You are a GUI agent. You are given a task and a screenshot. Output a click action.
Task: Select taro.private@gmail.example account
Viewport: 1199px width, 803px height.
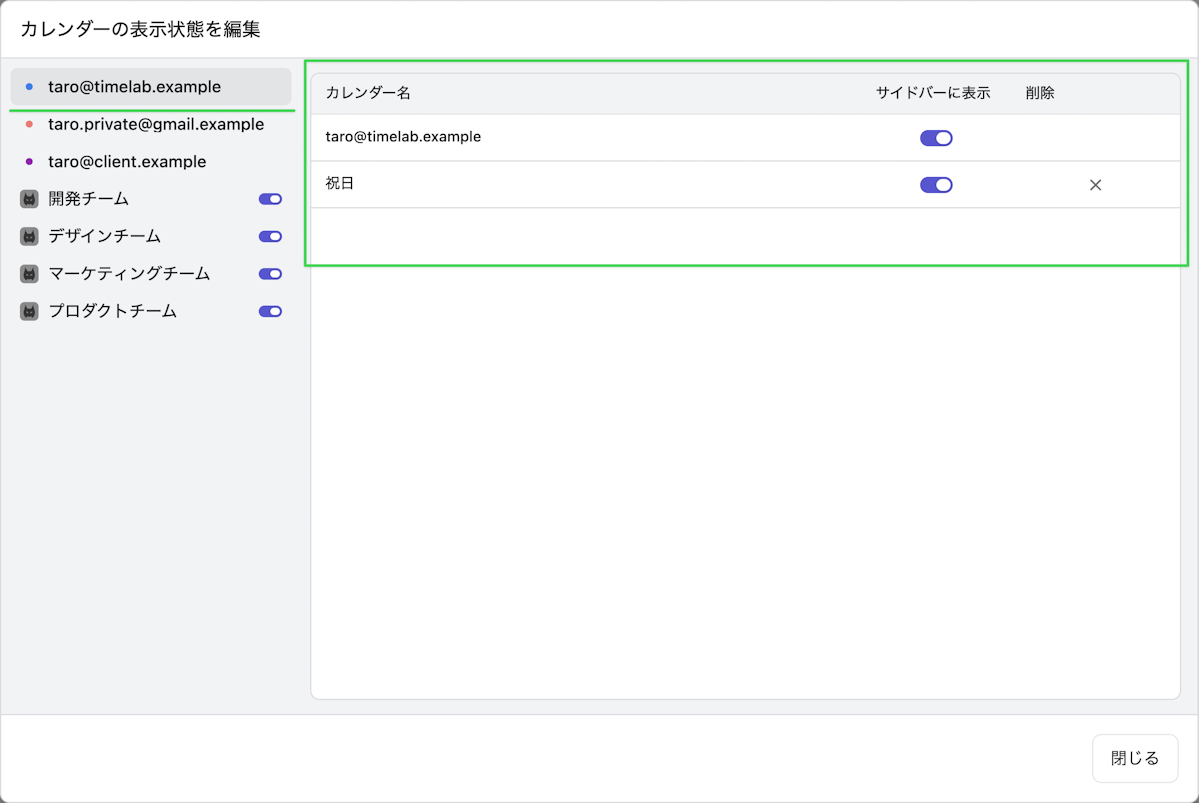[151, 124]
